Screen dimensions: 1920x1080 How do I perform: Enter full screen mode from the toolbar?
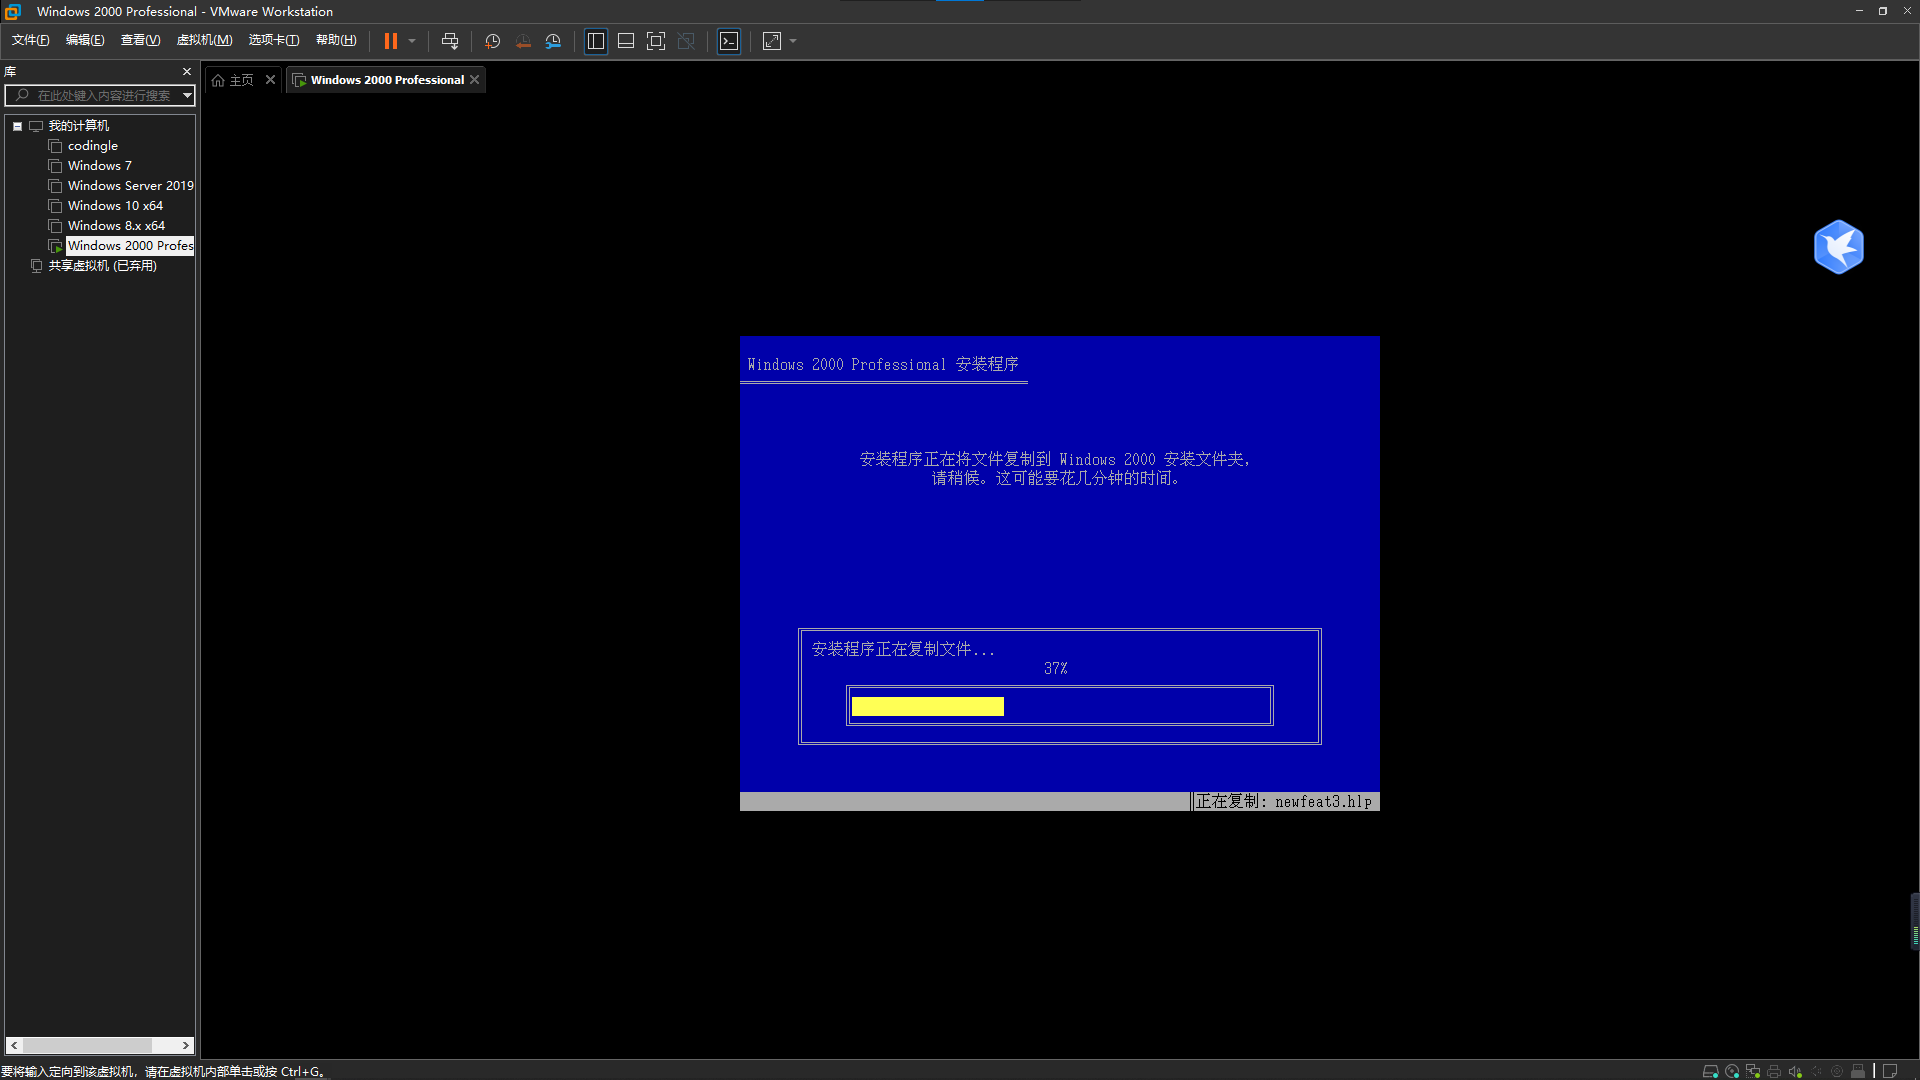click(x=656, y=41)
